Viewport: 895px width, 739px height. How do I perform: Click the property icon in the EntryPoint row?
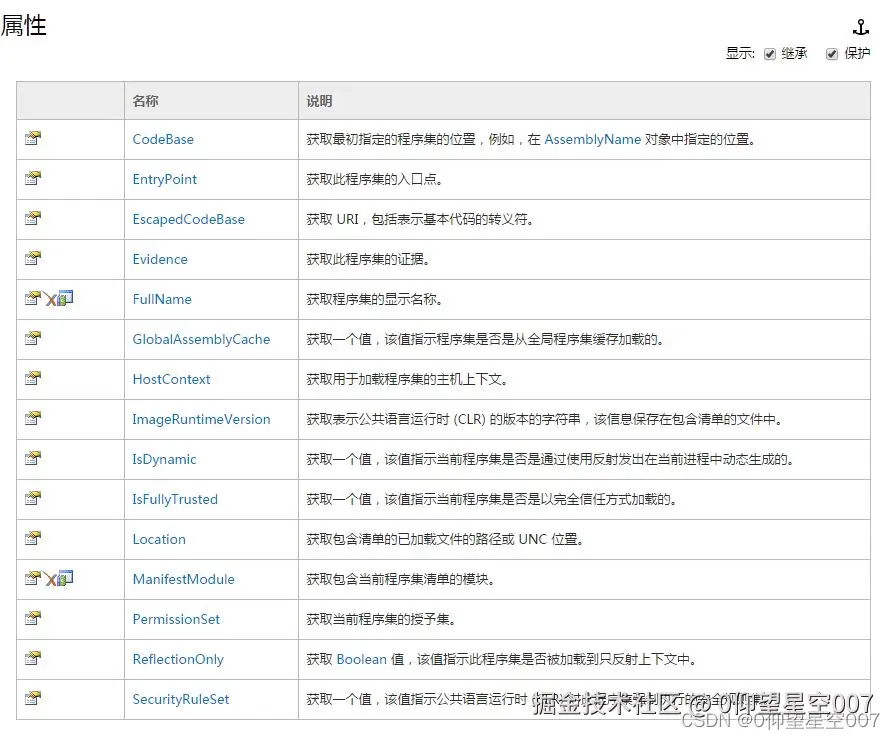[33, 178]
